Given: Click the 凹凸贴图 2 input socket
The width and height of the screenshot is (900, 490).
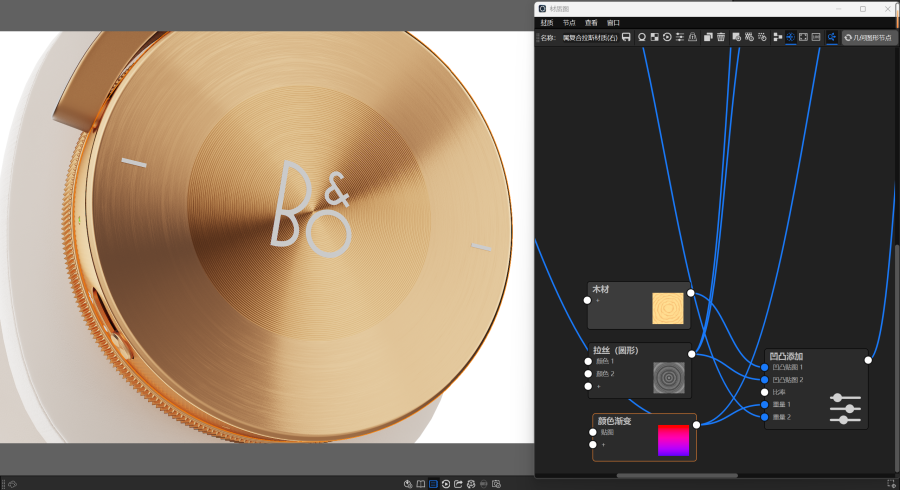Looking at the screenshot, I should pos(765,380).
